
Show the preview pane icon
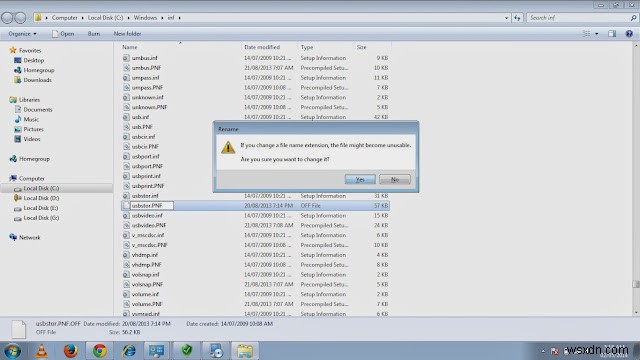pos(612,34)
